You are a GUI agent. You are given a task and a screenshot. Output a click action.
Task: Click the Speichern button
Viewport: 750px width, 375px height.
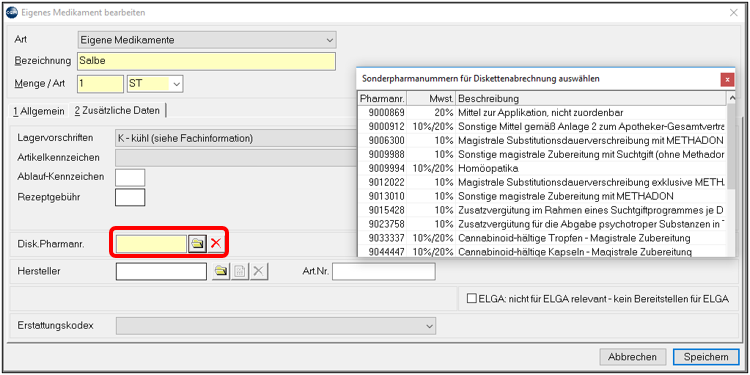[x=706, y=357]
